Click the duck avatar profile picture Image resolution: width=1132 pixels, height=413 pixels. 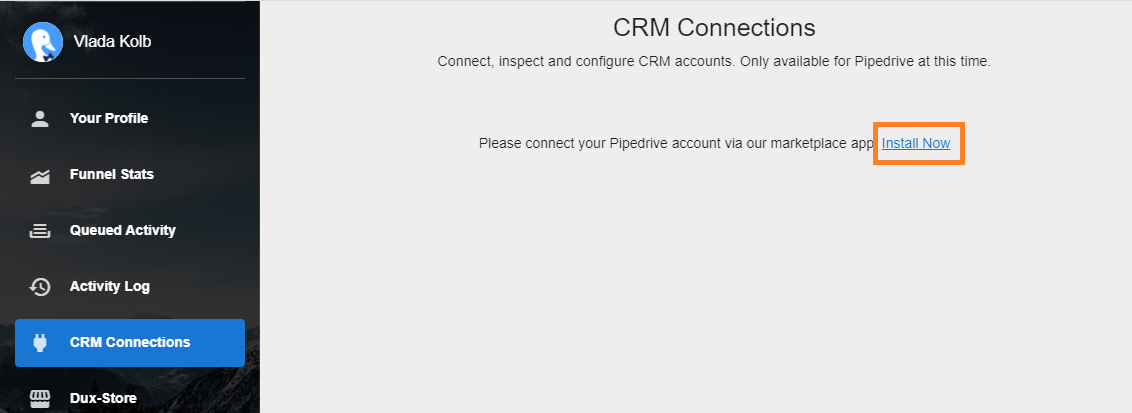pos(43,42)
